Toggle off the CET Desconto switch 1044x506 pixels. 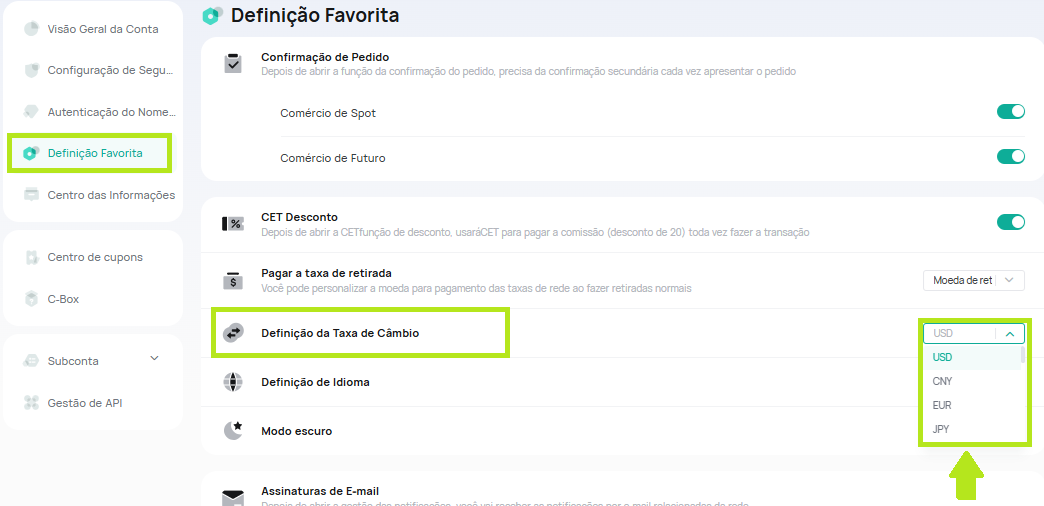pyautogui.click(x=1011, y=222)
